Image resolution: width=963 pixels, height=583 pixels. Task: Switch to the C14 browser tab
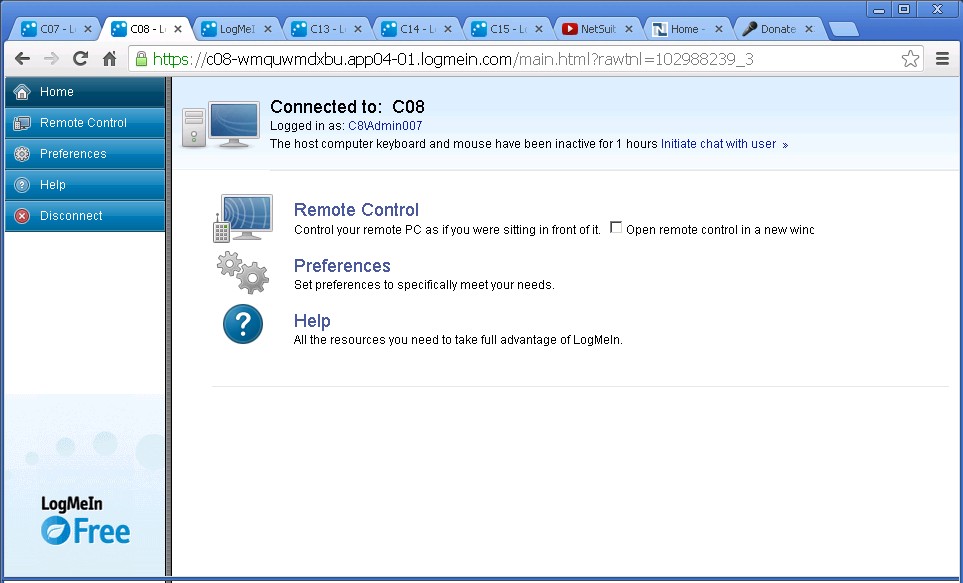click(x=416, y=29)
